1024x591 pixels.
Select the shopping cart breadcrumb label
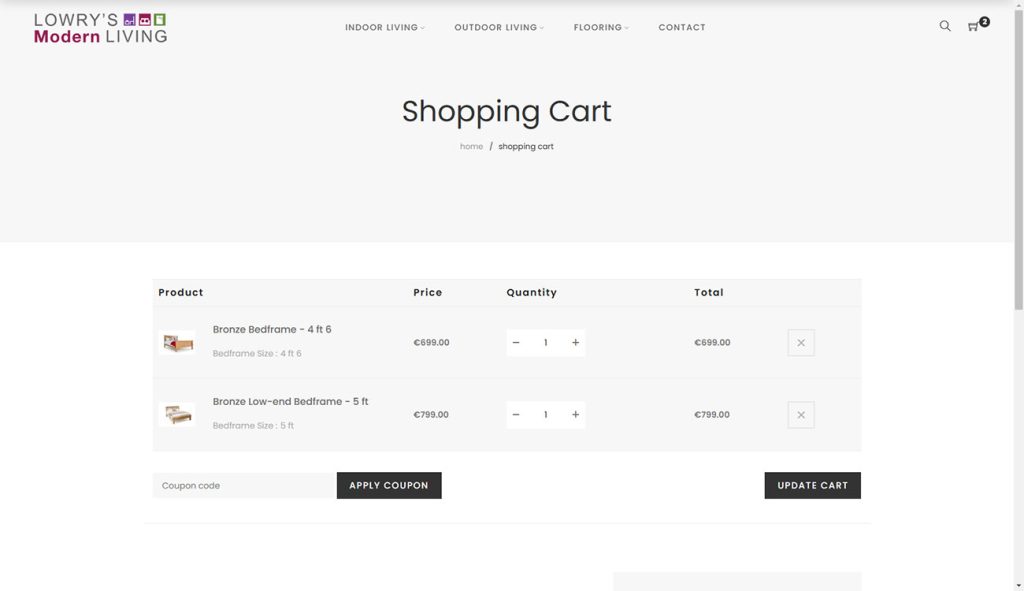[526, 146]
